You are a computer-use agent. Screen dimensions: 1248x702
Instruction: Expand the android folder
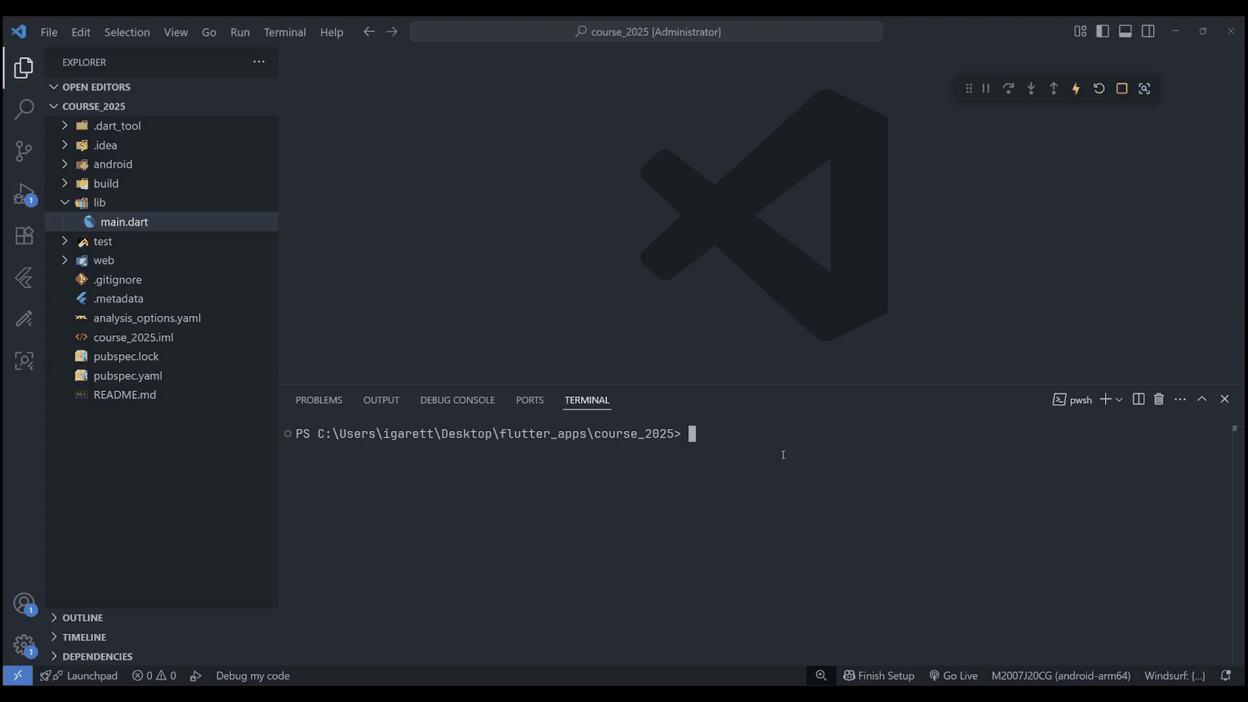pyautogui.click(x=65, y=164)
